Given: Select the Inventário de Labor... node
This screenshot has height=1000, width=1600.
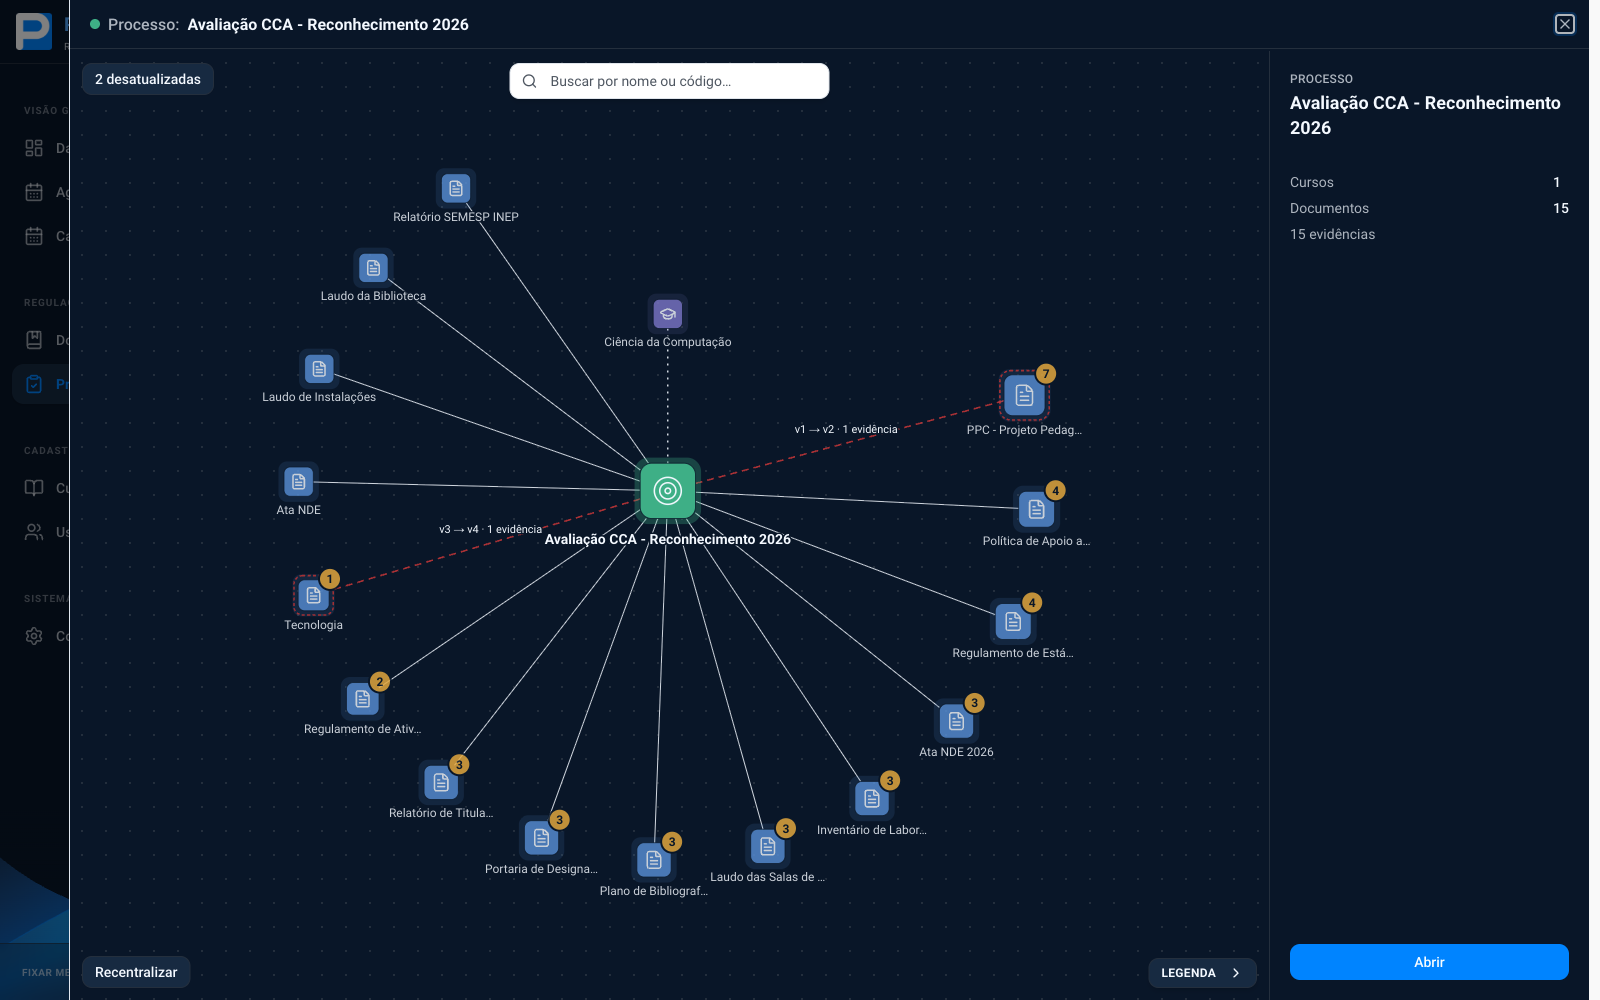Looking at the screenshot, I should click(x=872, y=799).
